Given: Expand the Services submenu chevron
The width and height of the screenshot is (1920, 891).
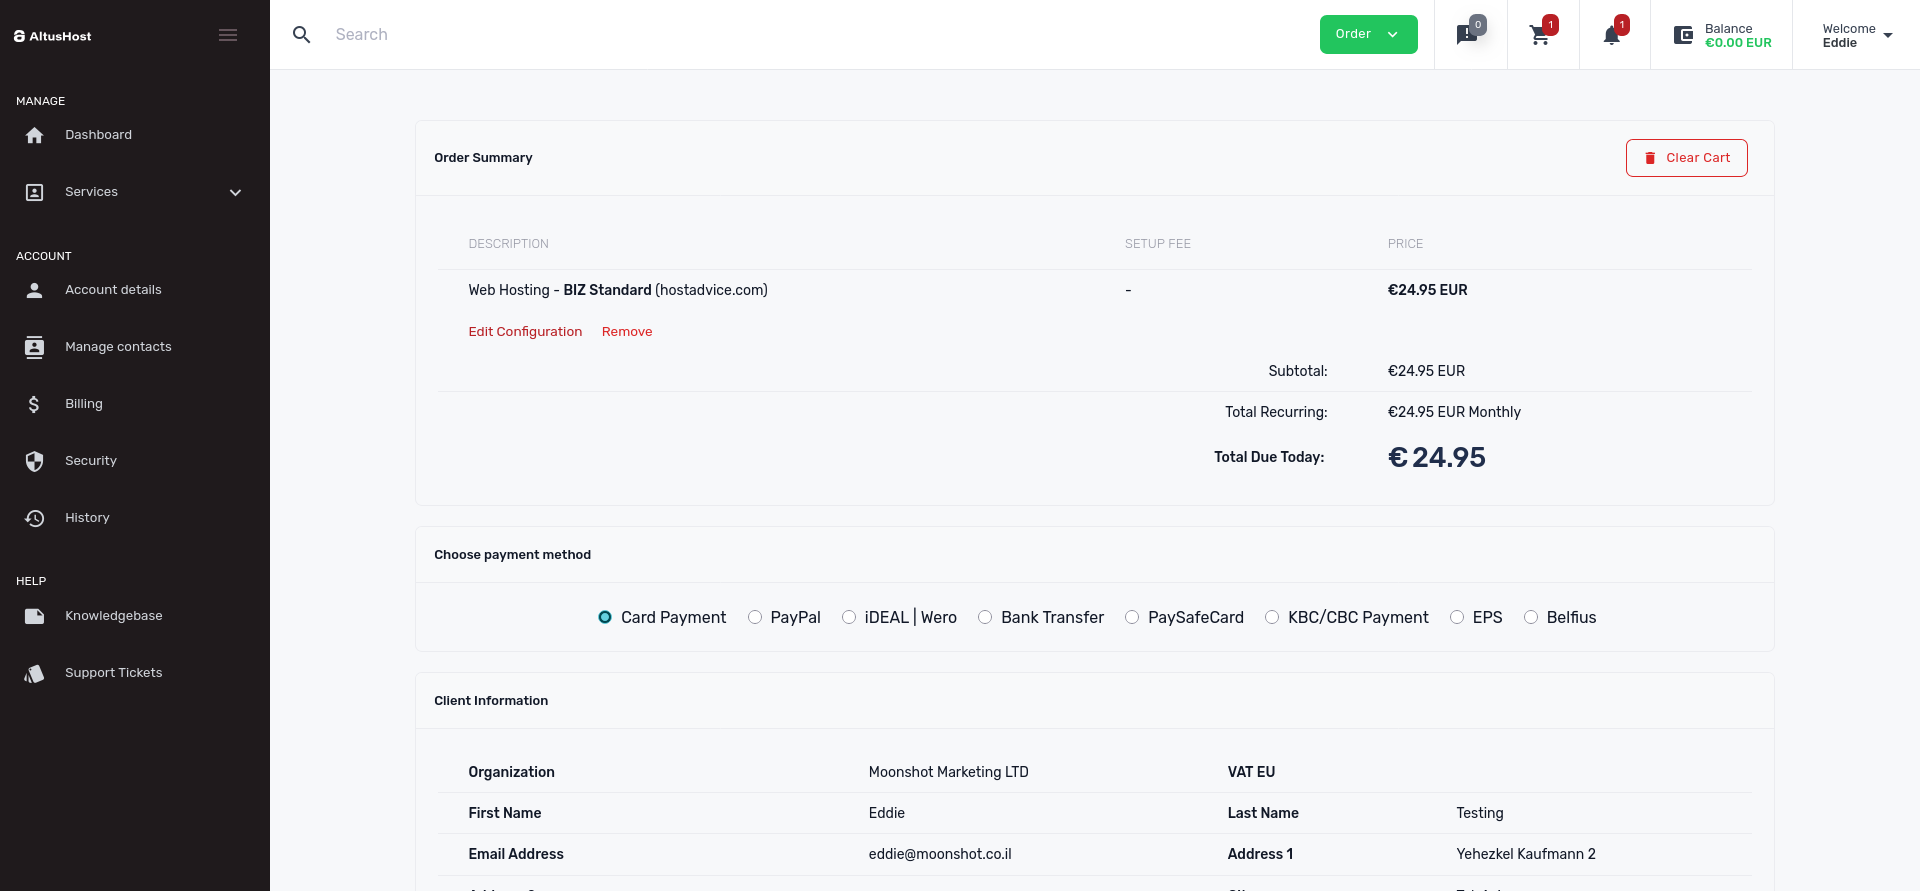Looking at the screenshot, I should tap(236, 192).
